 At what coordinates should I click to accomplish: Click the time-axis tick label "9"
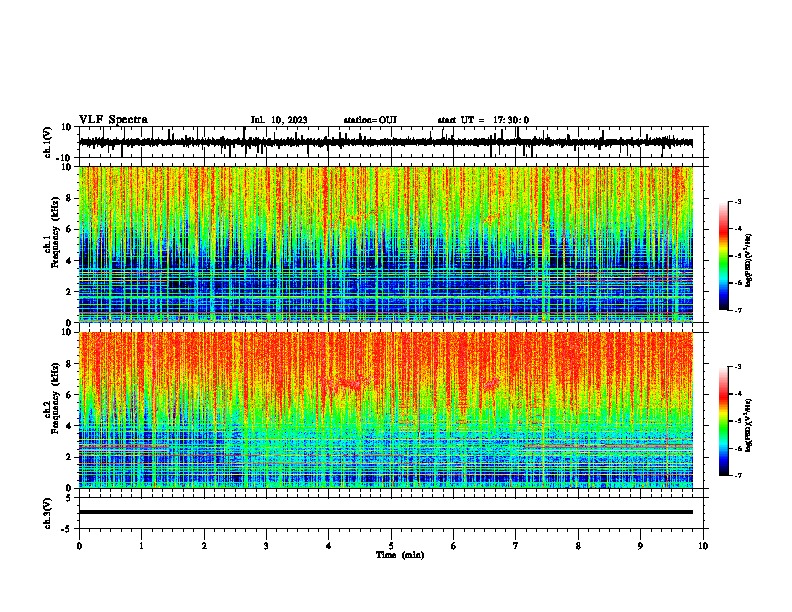pyautogui.click(x=640, y=546)
